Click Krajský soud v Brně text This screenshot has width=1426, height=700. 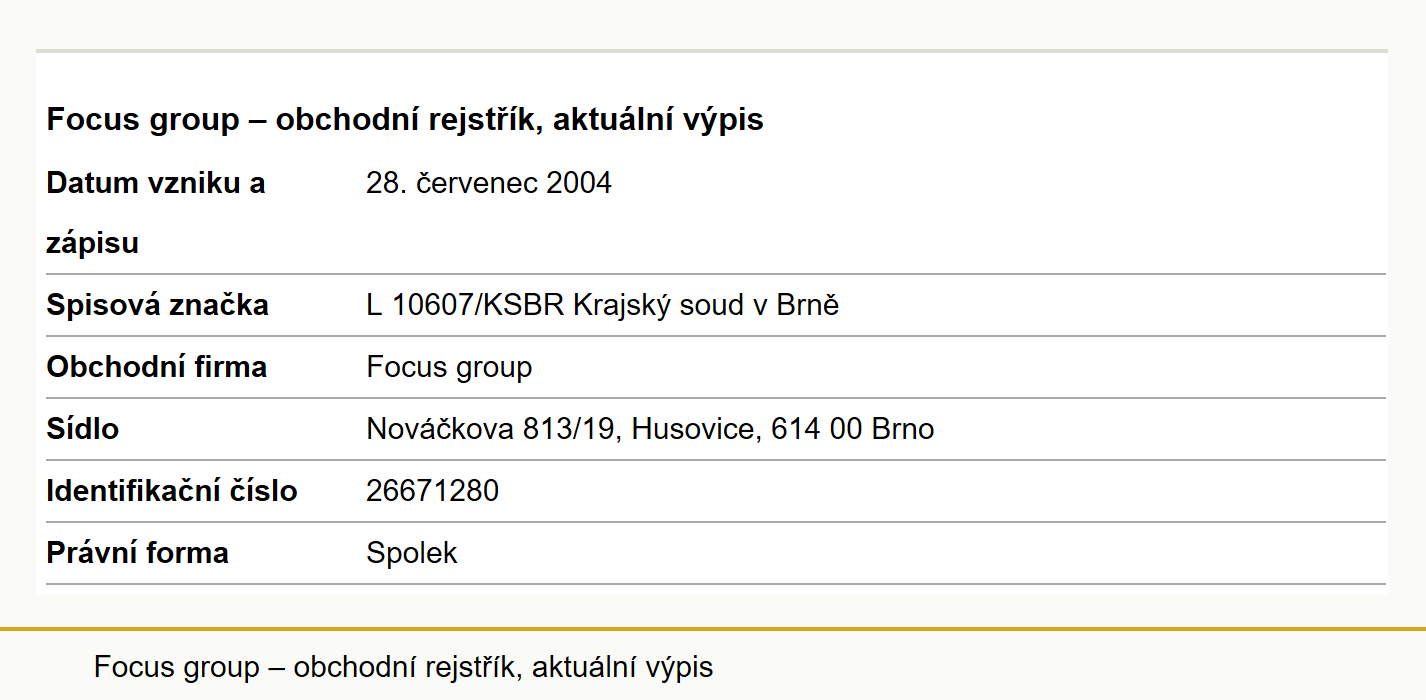706,305
